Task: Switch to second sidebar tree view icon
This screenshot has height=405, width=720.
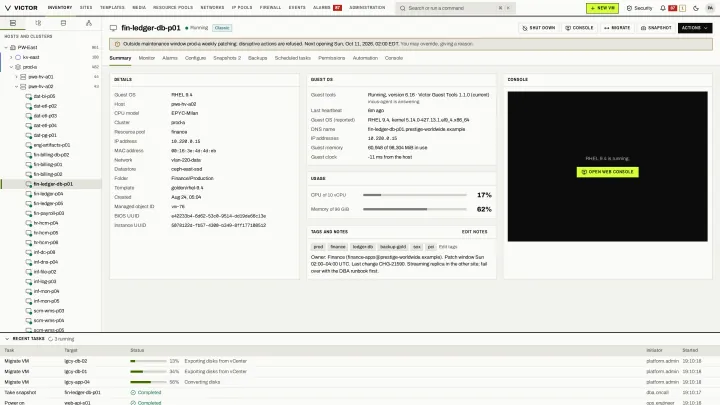Action: pyautogui.click(x=38, y=23)
